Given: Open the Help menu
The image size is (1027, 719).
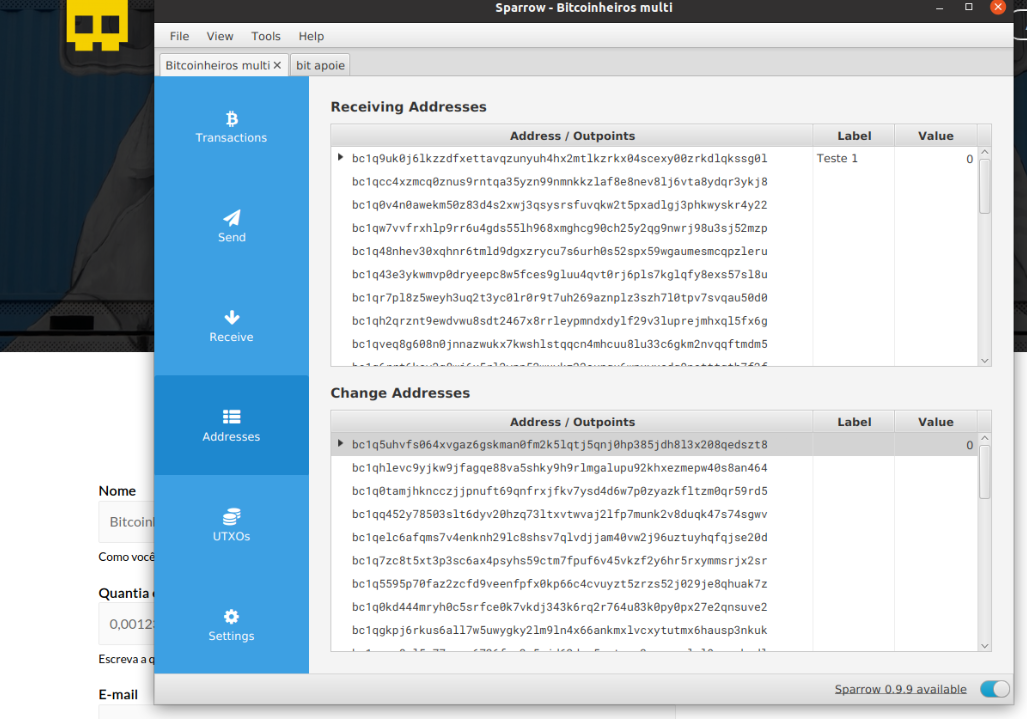Looking at the screenshot, I should (x=311, y=36).
